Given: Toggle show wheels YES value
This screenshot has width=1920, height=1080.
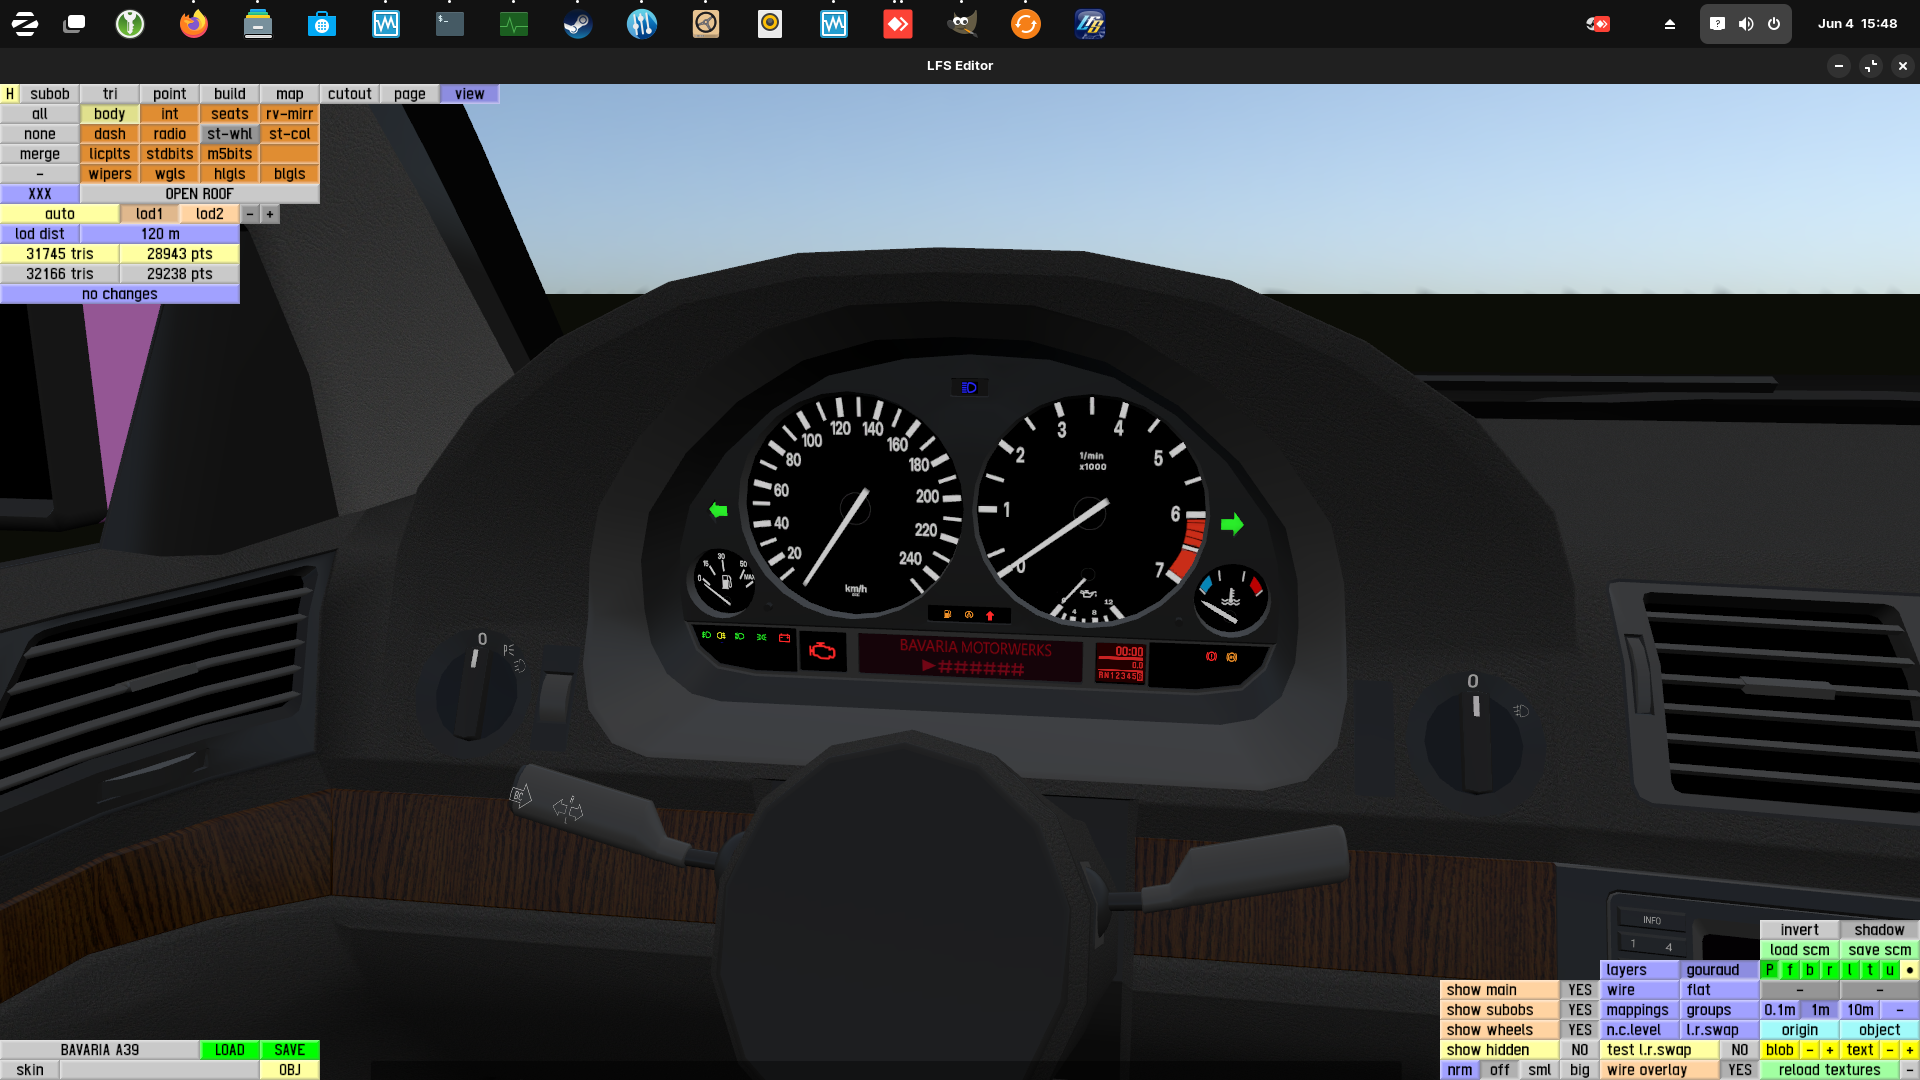Looking at the screenshot, I should (1579, 1030).
